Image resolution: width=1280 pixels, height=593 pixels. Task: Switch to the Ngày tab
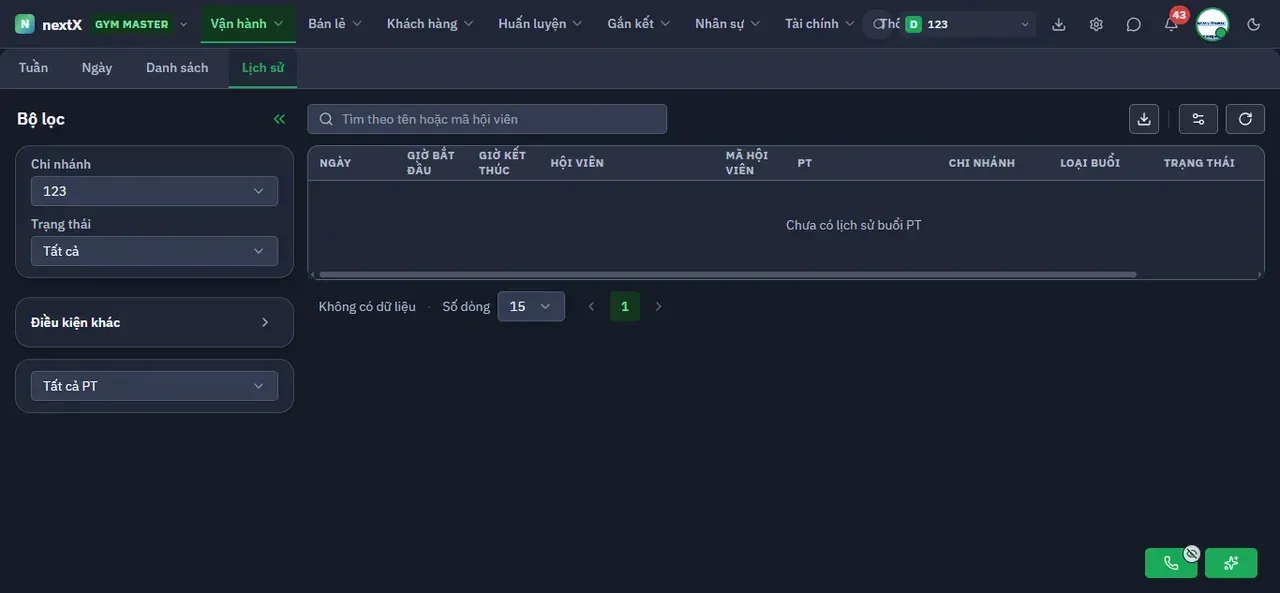click(97, 68)
